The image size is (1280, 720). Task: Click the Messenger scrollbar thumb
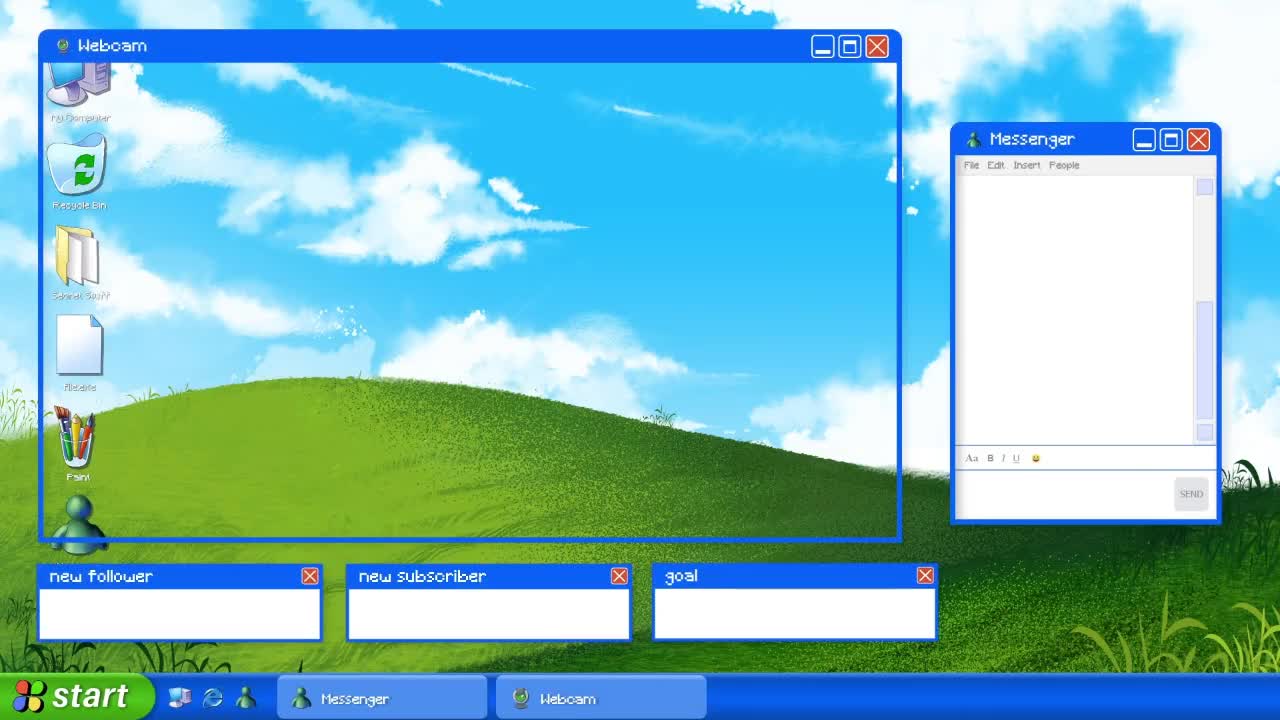(x=1205, y=360)
